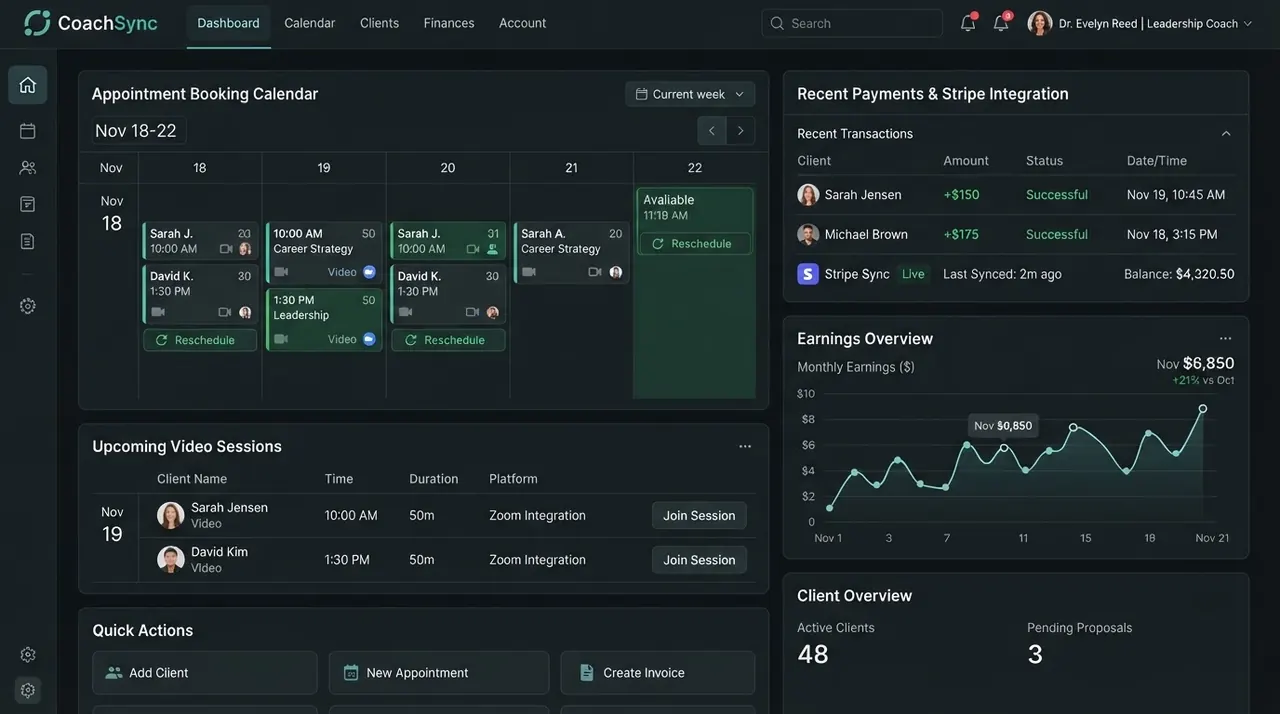Open the calendar icon in the left sidebar
This screenshot has width=1280, height=714.
tap(28, 131)
